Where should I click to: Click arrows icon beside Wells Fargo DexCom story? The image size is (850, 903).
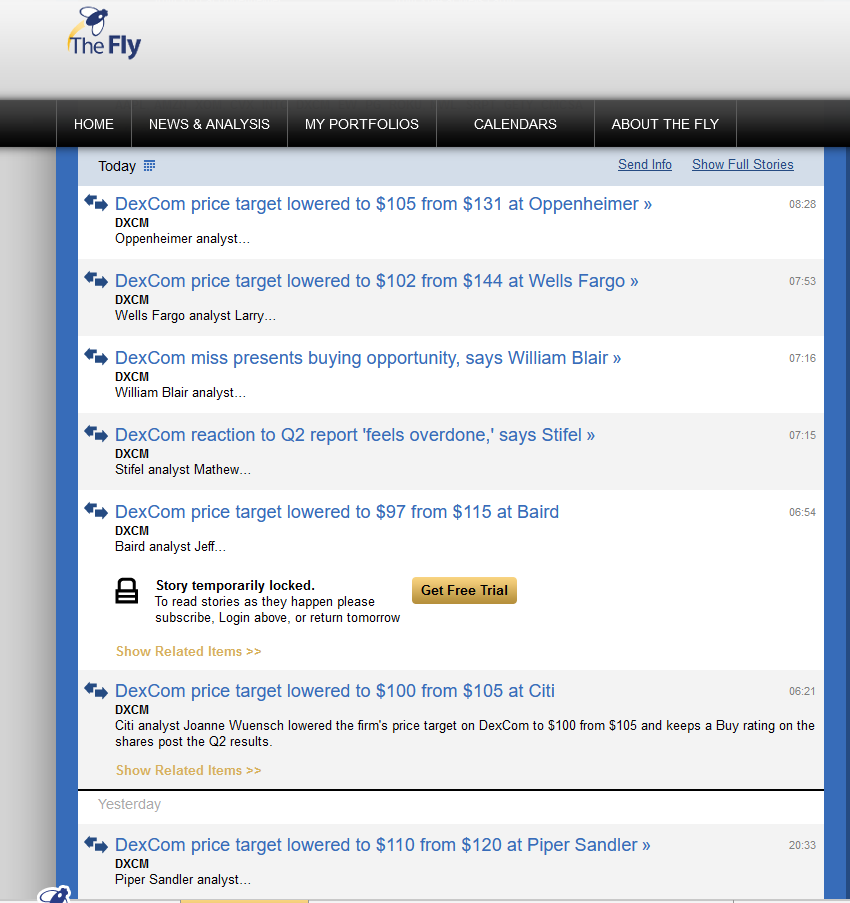pos(96,280)
